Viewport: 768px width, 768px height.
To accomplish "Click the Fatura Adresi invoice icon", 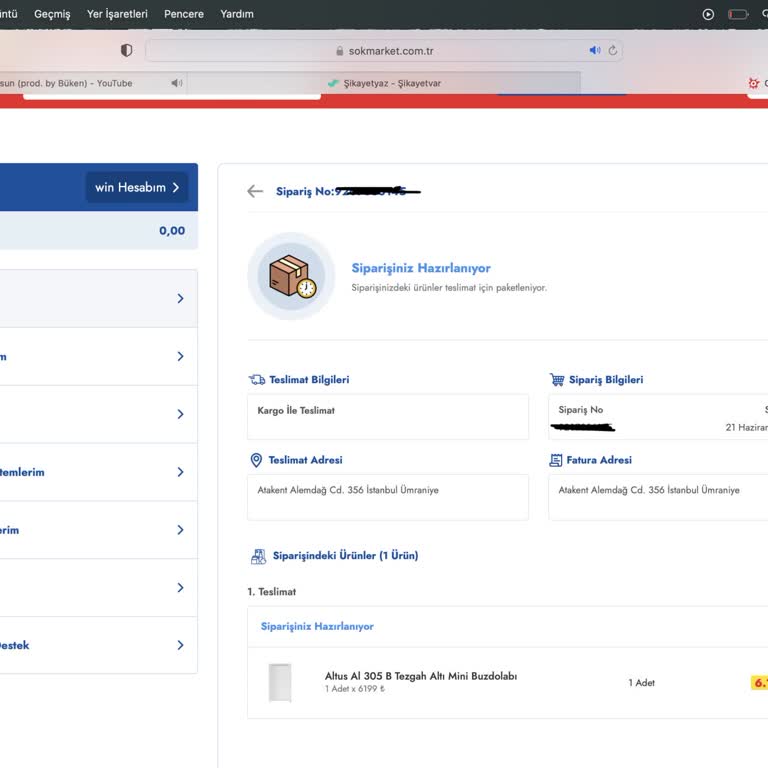I will point(556,460).
